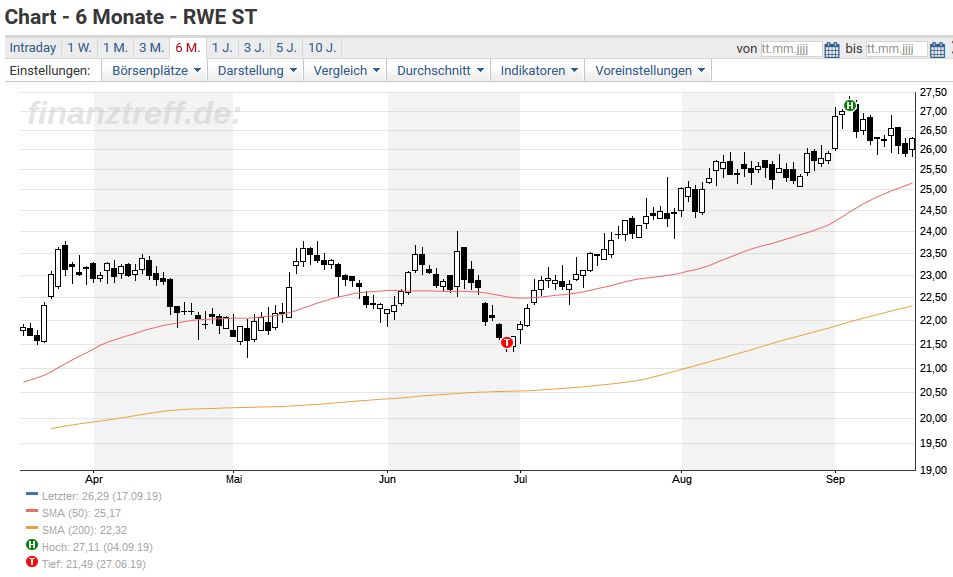
Task: Click the 'Sep' x-axis month label
Action: click(835, 479)
